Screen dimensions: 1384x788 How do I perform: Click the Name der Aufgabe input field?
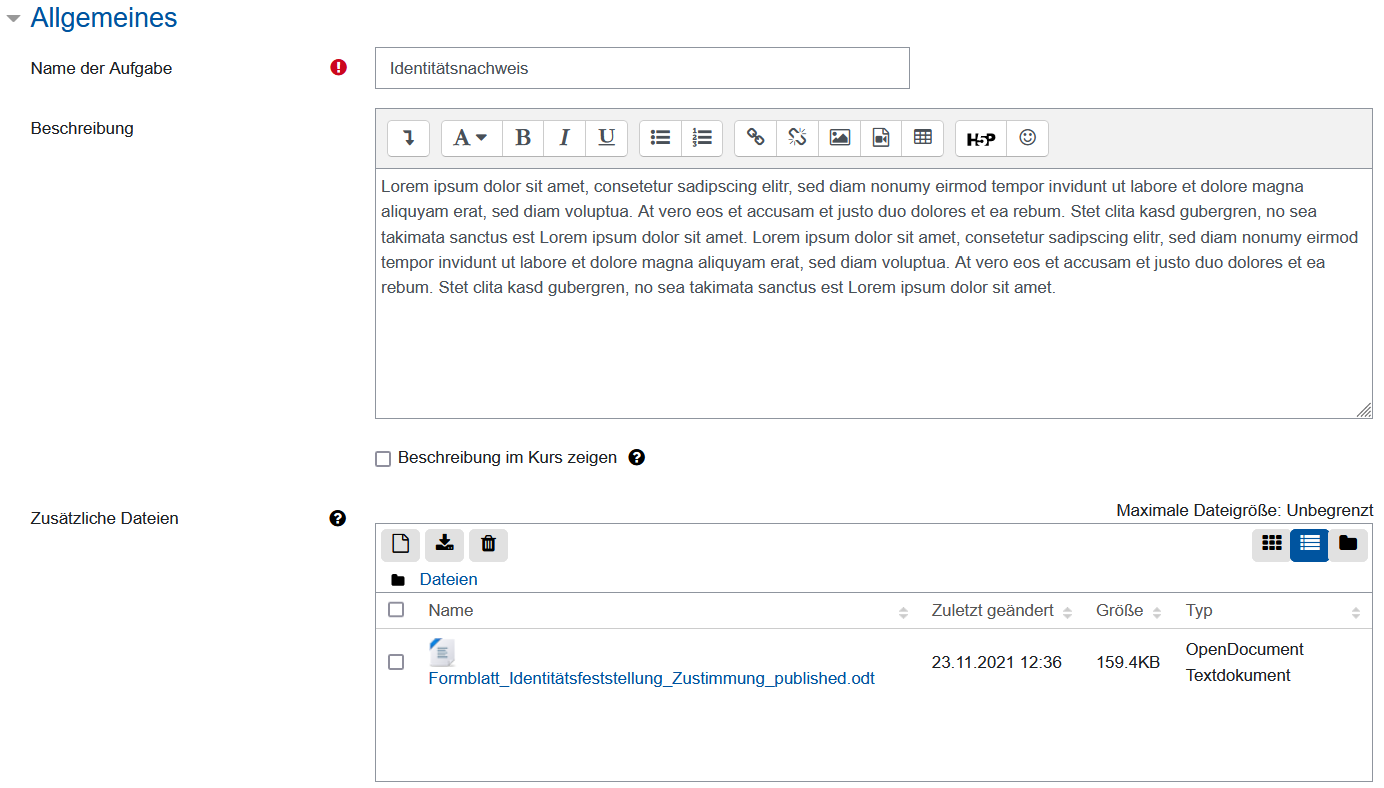(642, 67)
